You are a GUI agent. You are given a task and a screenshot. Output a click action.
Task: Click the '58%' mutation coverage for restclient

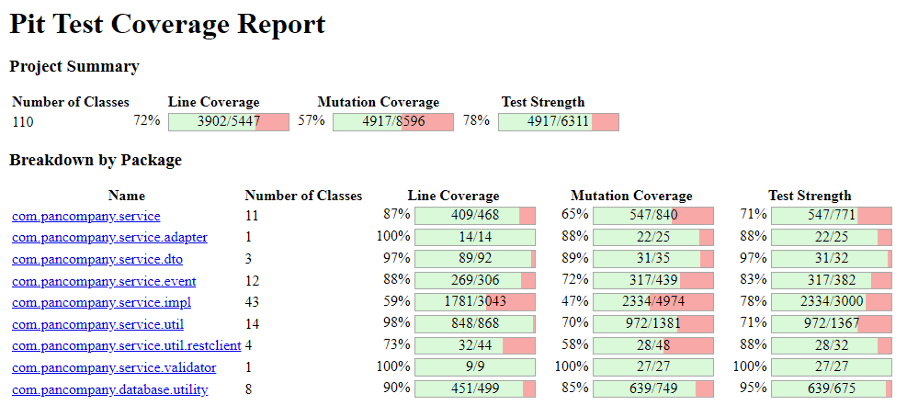pos(575,345)
